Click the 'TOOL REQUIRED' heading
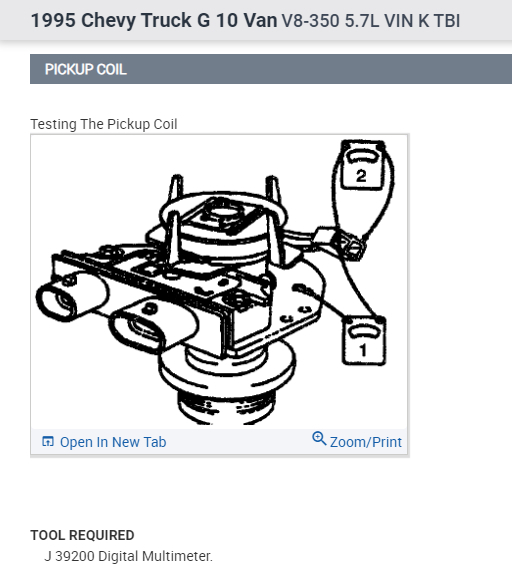Image resolution: width=512 pixels, height=587 pixels. [82, 535]
